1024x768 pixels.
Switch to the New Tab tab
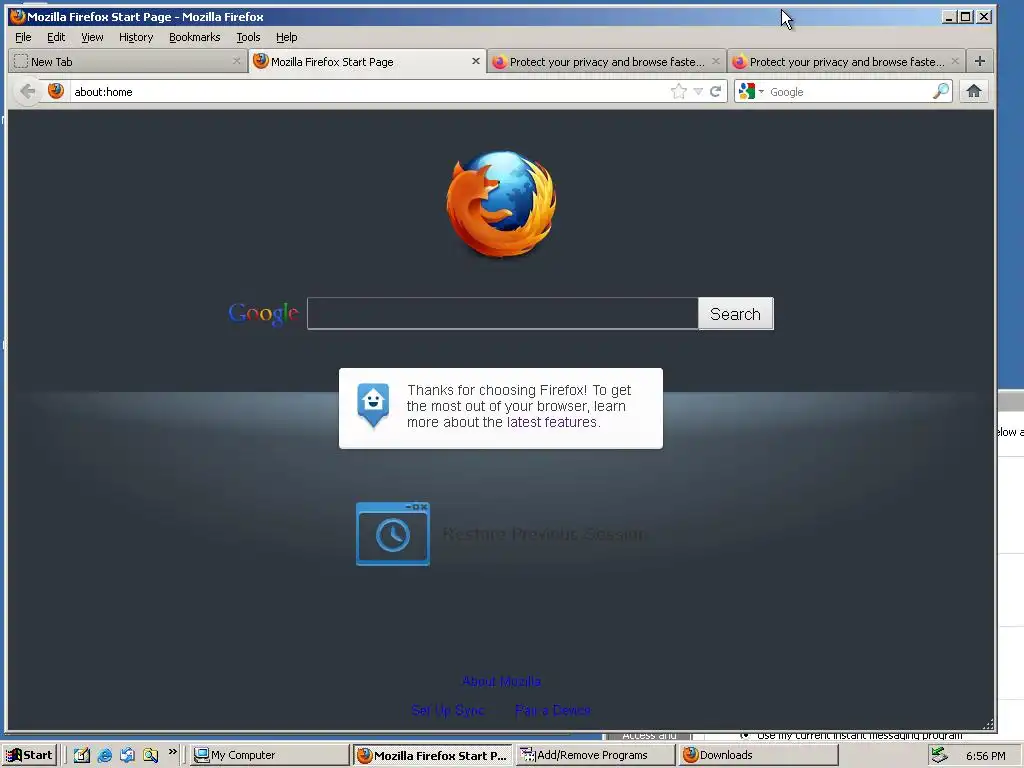[127, 61]
